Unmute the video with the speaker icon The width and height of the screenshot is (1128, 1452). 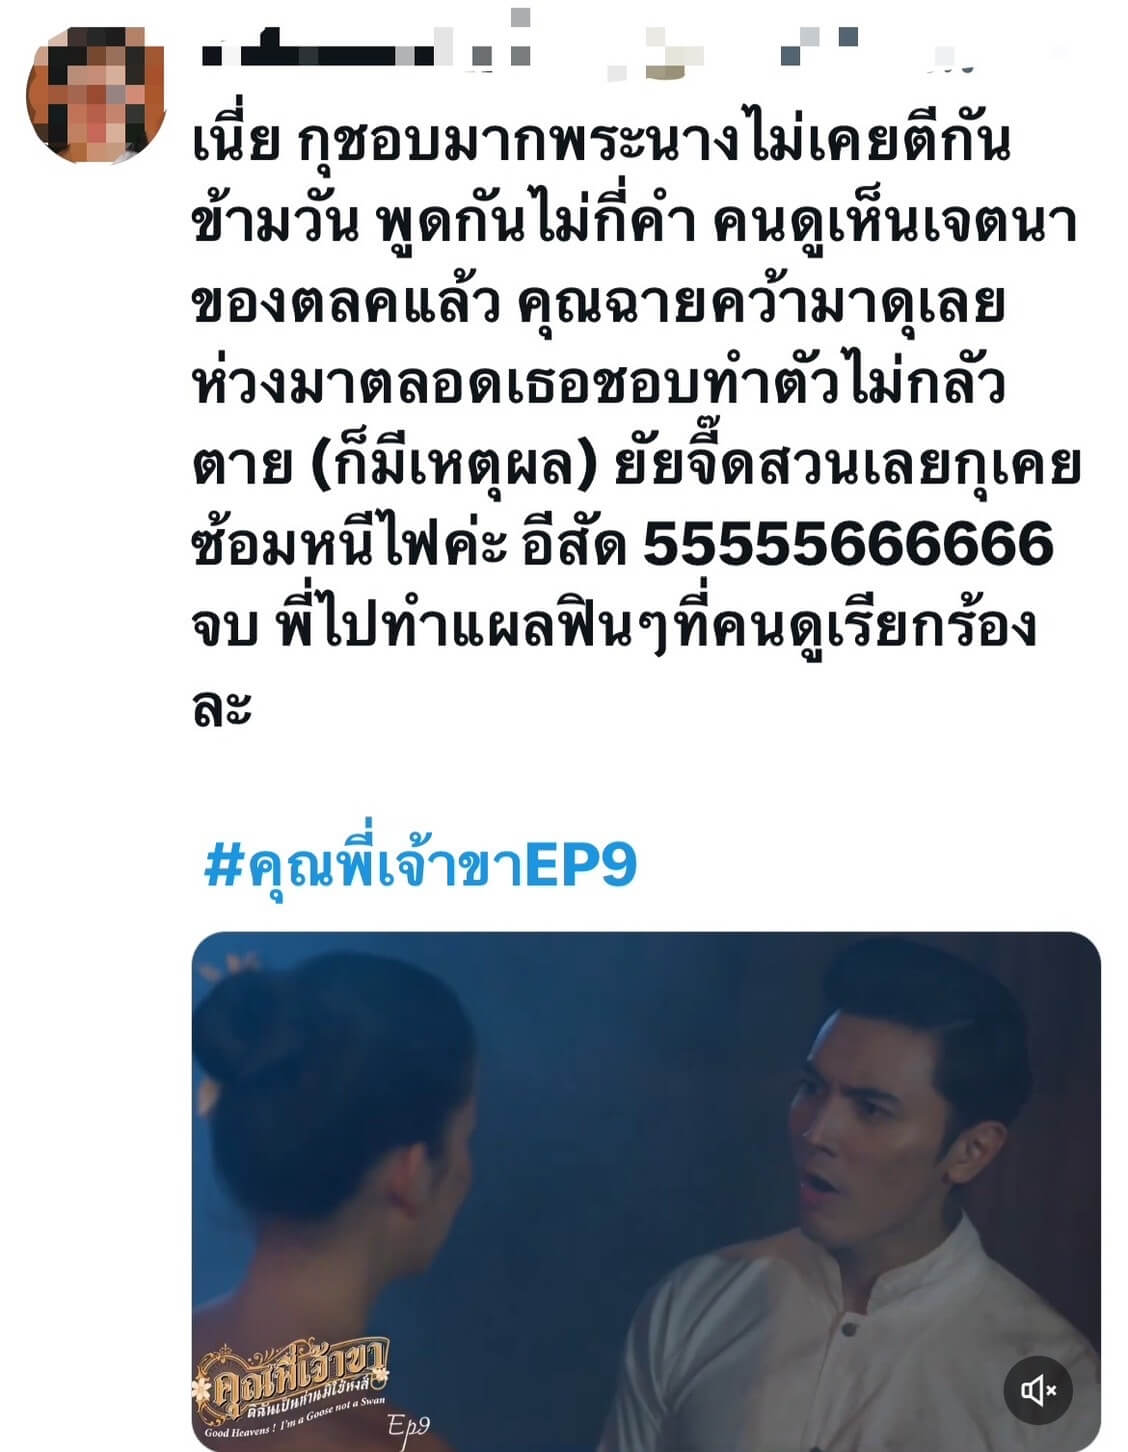tap(1038, 1390)
